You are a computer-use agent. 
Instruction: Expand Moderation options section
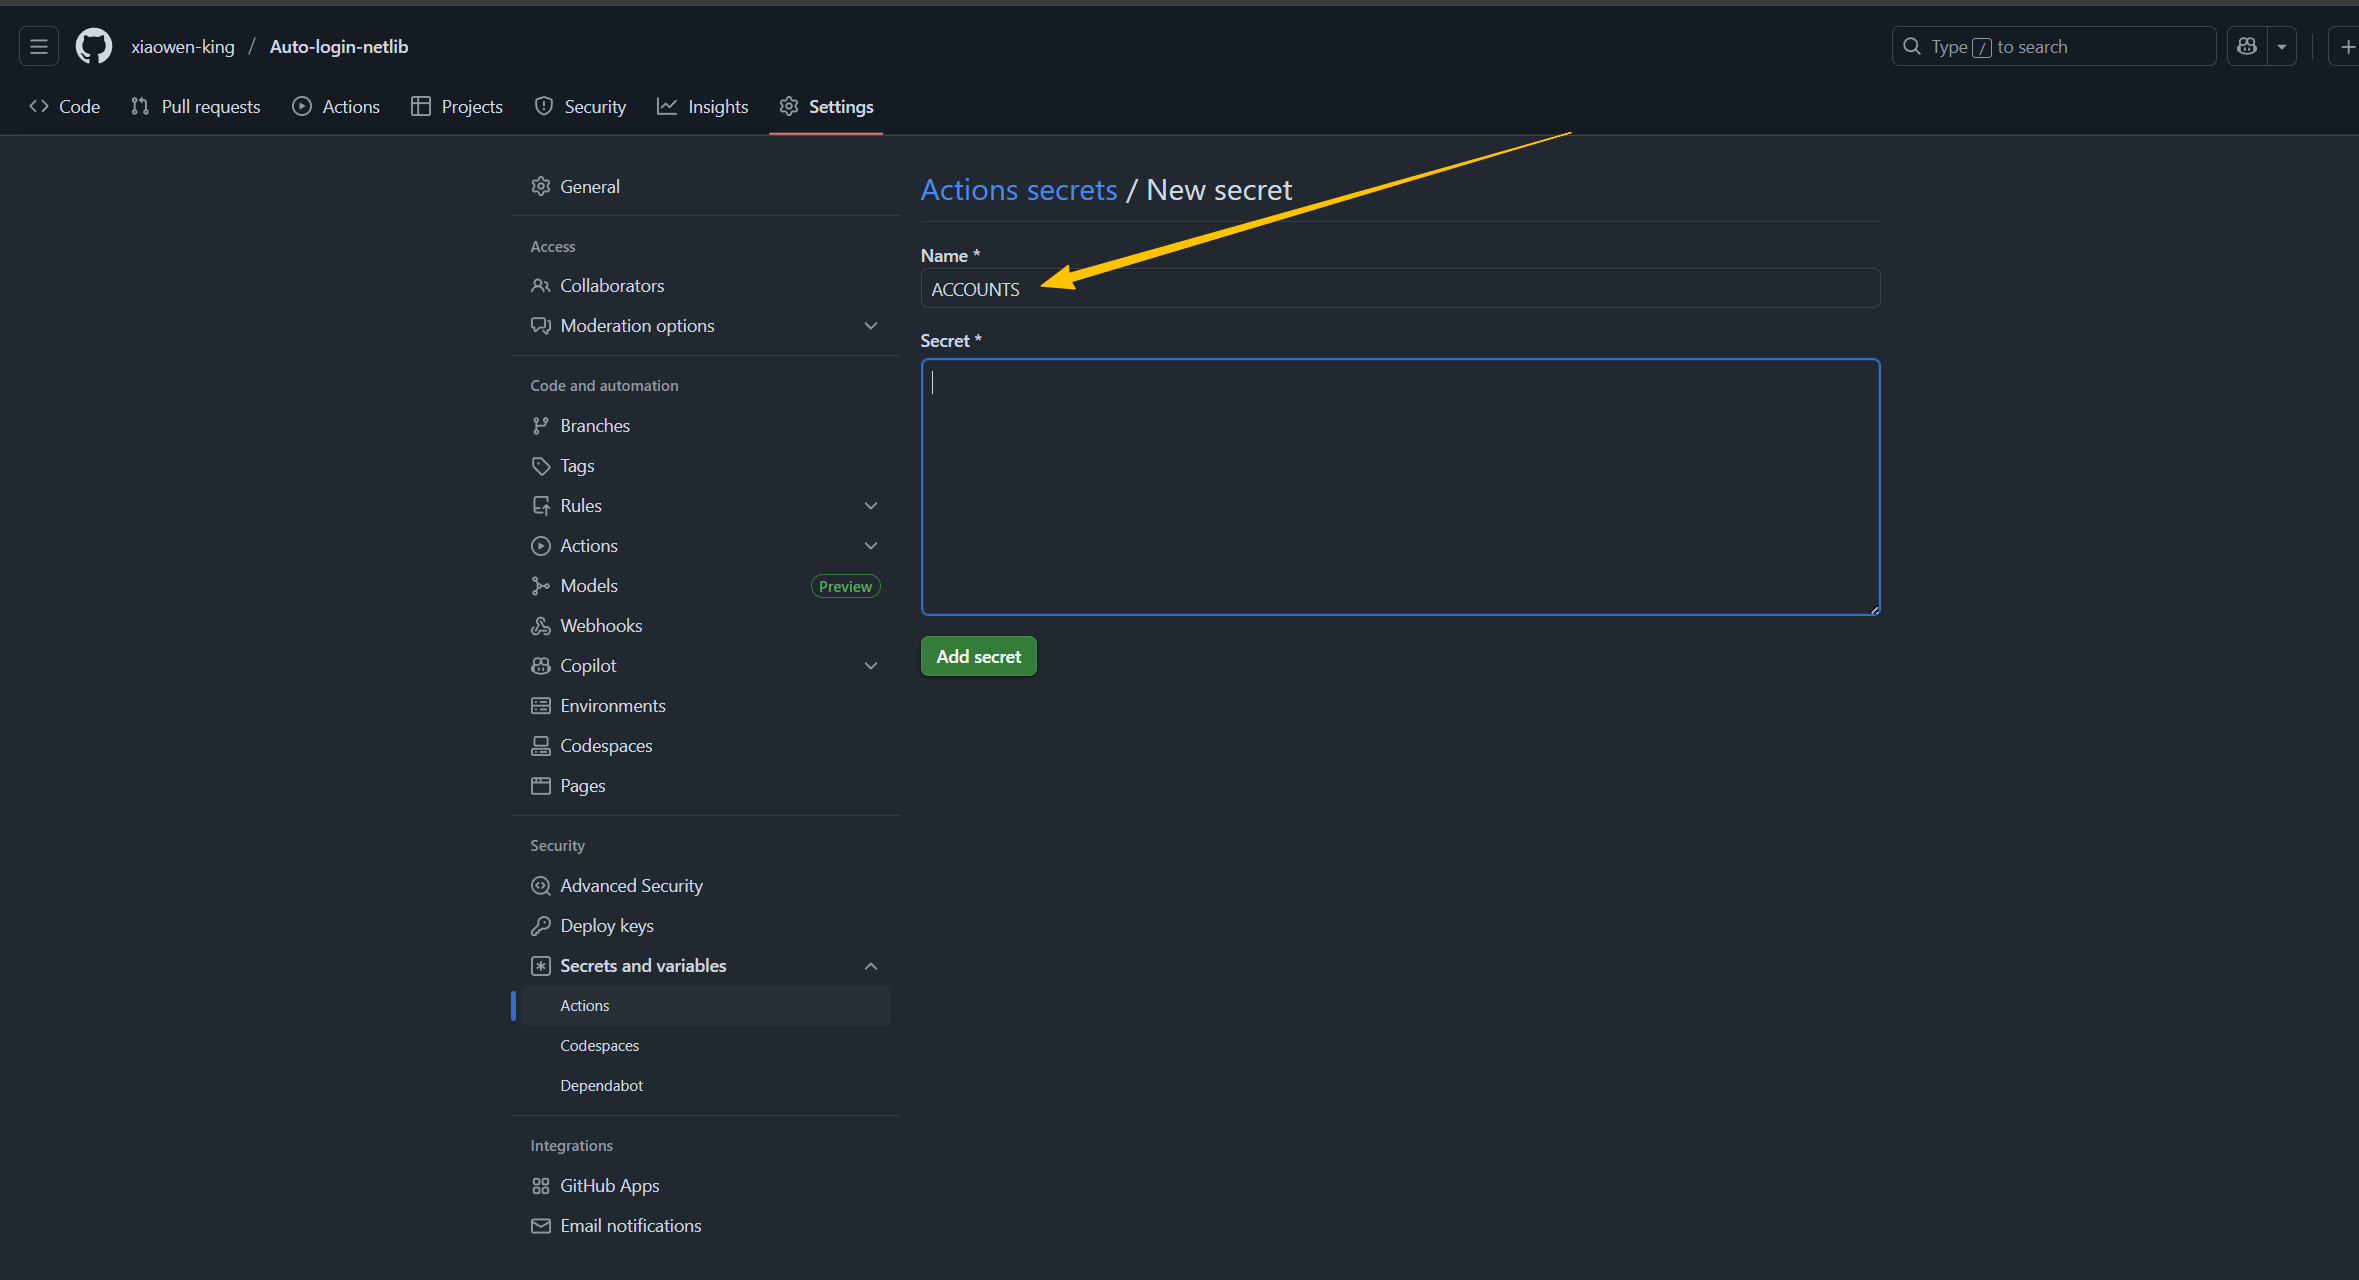[x=870, y=326]
